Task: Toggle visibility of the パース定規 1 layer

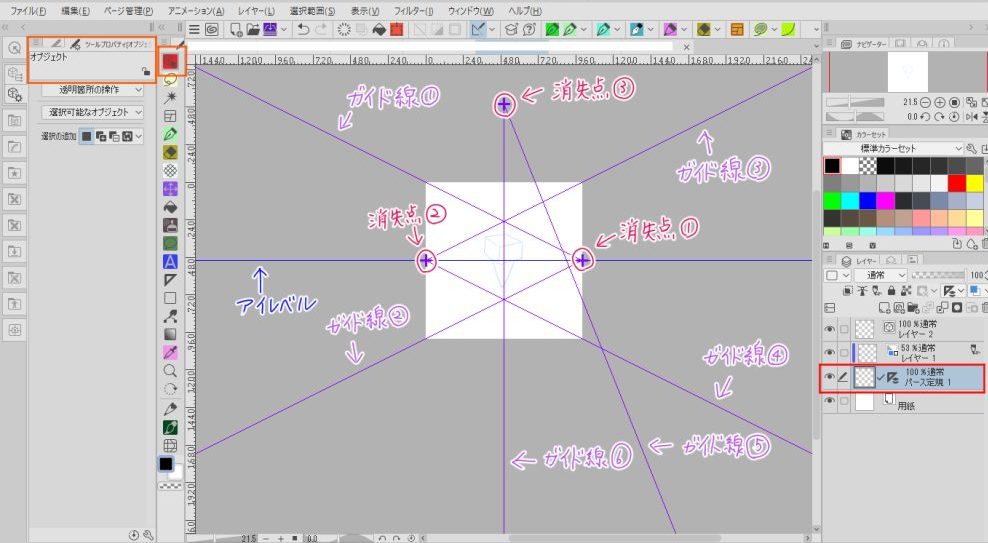Action: coord(829,376)
